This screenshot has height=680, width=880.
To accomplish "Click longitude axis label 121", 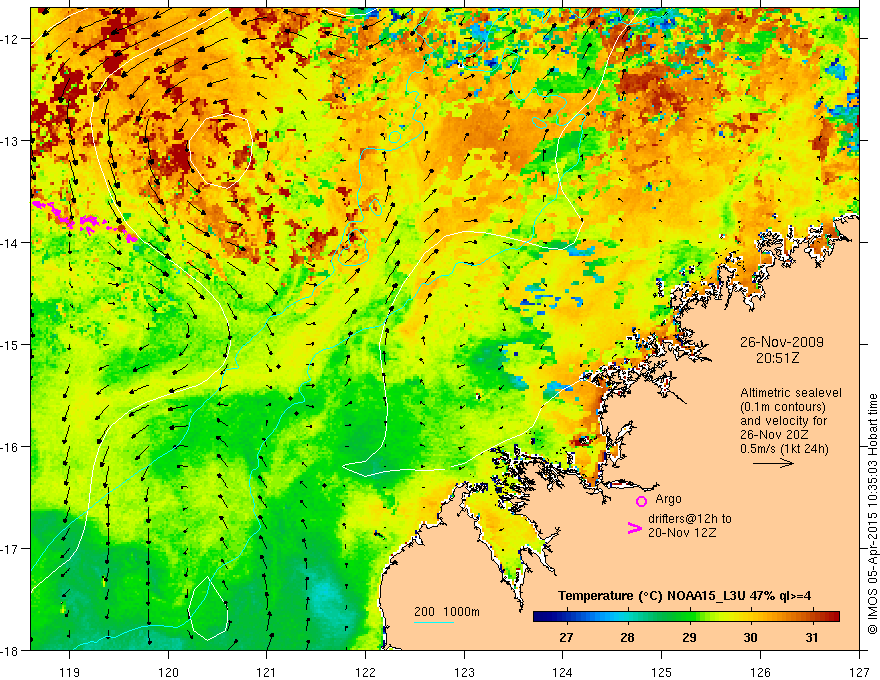I will [x=267, y=672].
